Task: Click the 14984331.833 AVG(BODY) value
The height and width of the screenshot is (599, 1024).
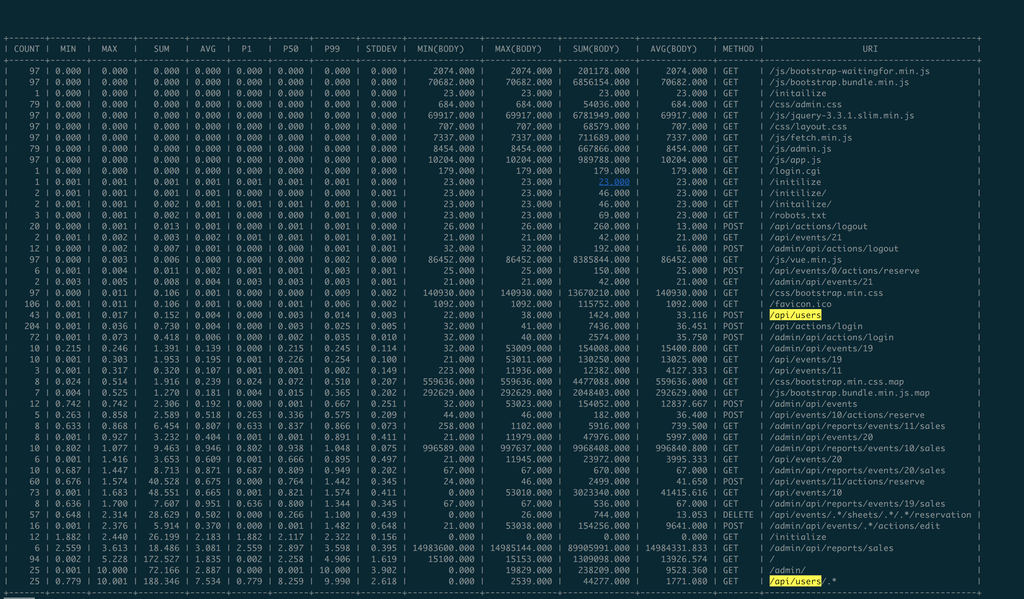Action: coord(676,549)
